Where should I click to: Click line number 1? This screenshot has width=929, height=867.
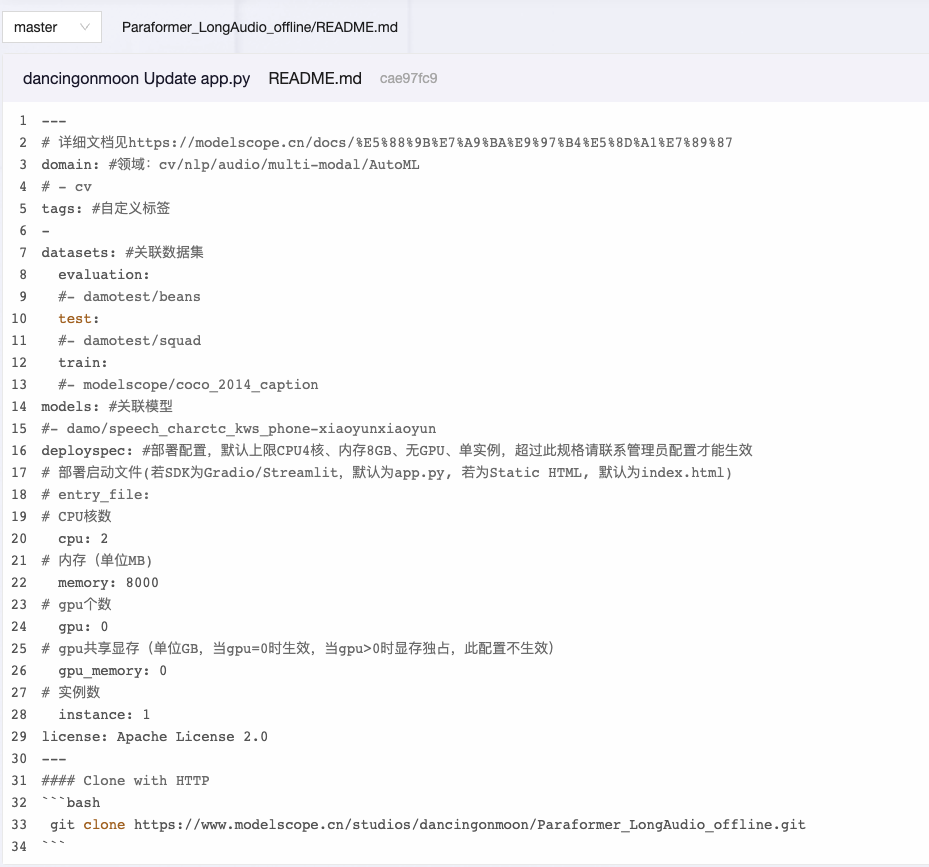(x=23, y=121)
